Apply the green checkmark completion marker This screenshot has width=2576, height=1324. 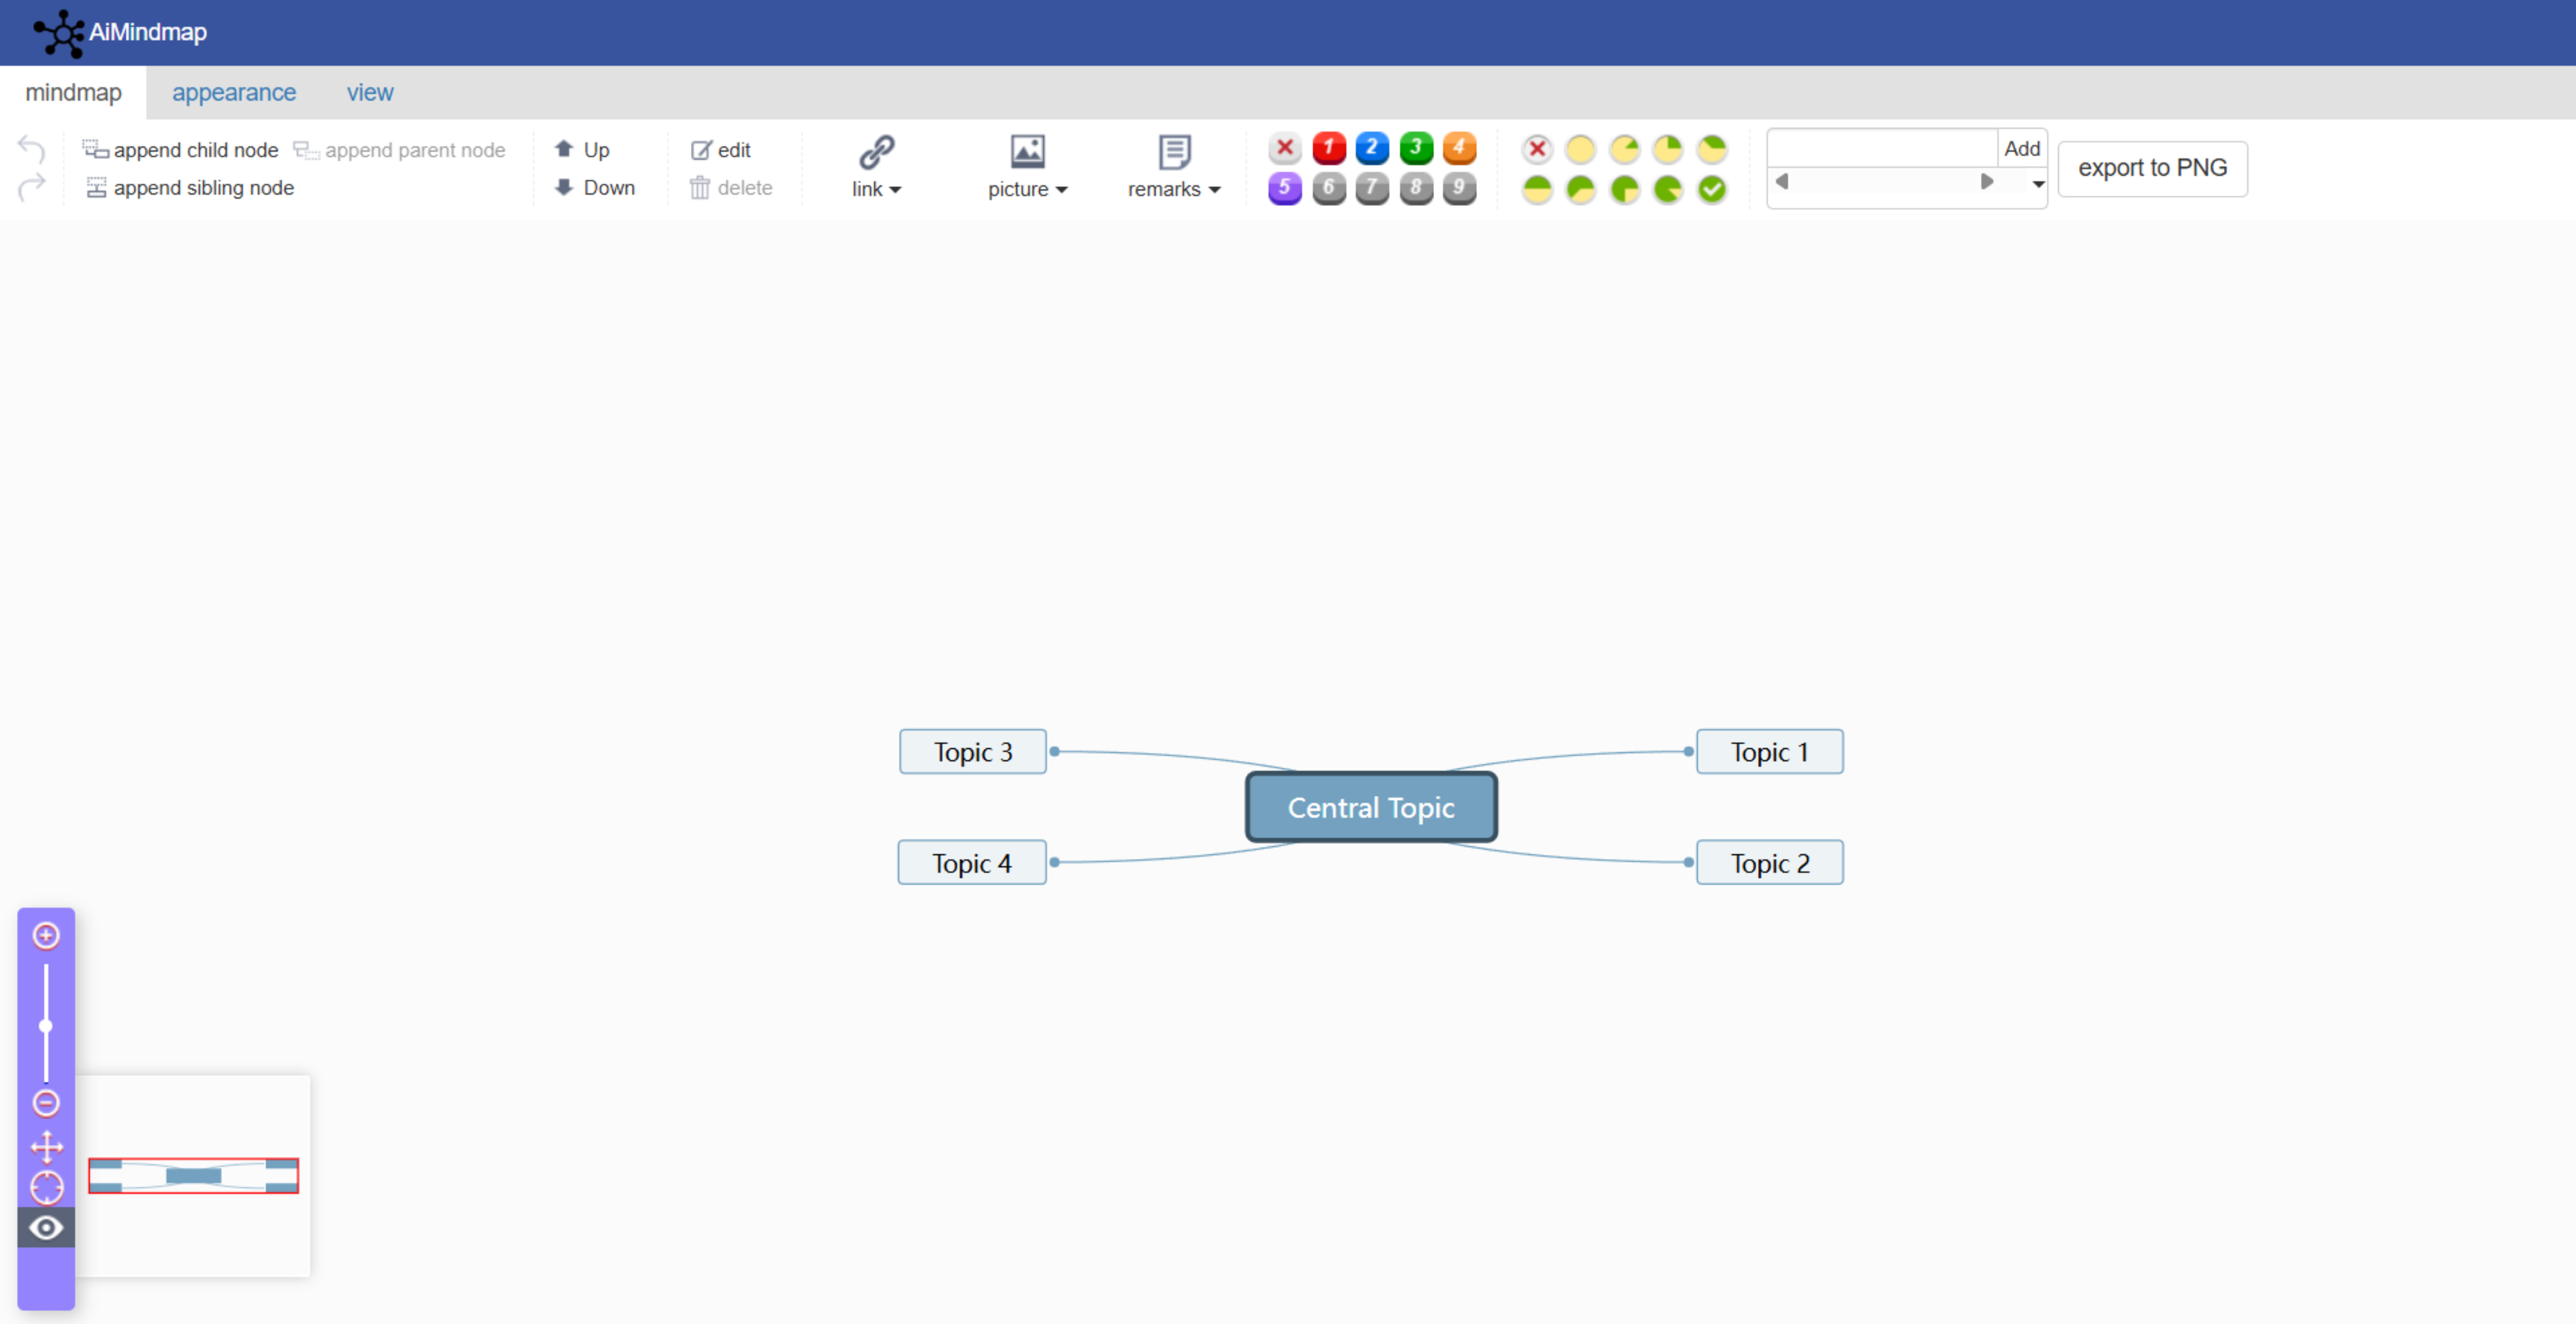point(1711,188)
